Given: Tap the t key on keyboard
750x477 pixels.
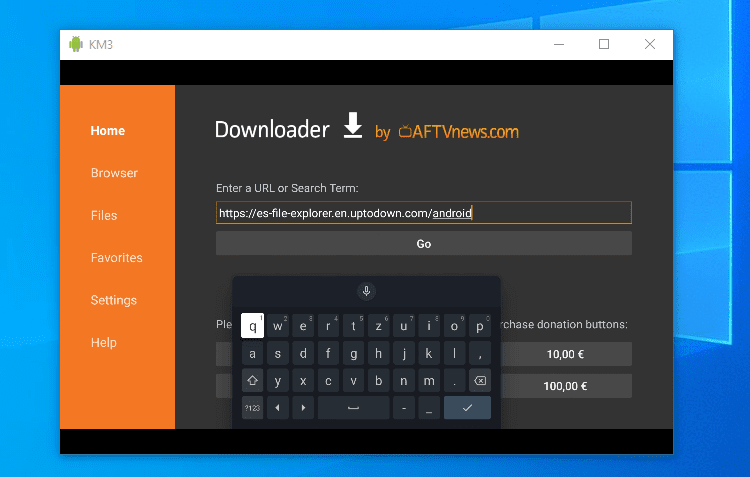Looking at the screenshot, I should tap(353, 326).
